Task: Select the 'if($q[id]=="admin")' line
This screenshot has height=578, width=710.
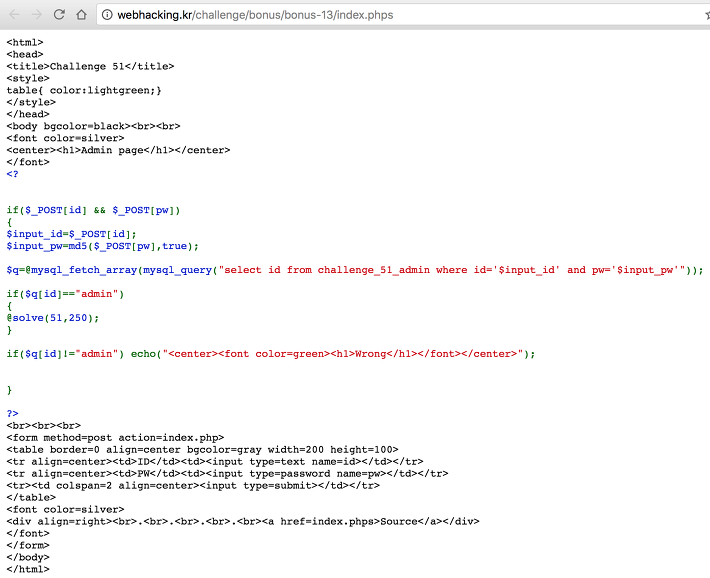Action: (x=65, y=294)
